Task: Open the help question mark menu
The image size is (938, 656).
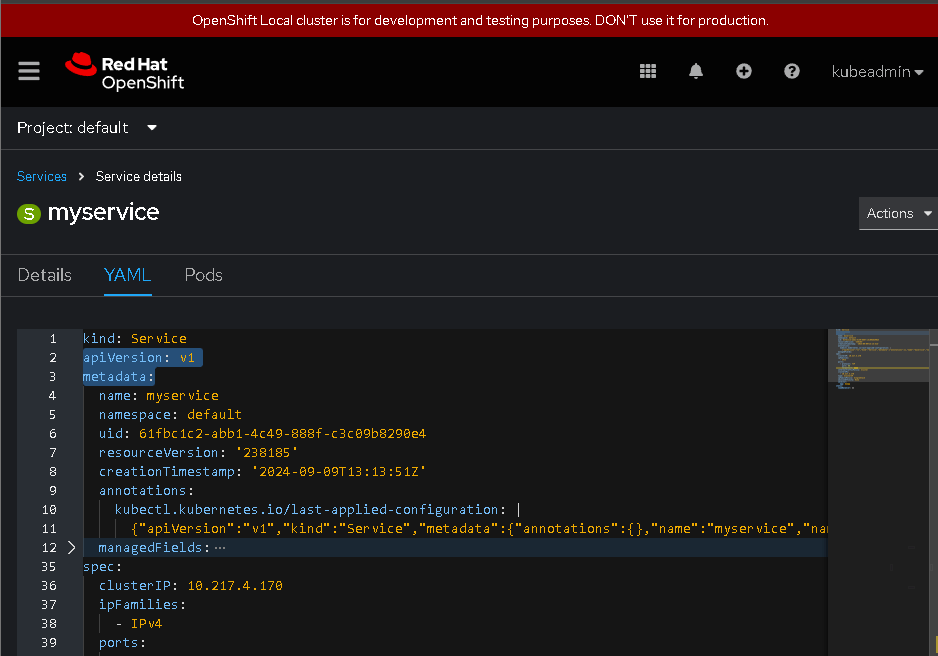Action: click(x=791, y=71)
